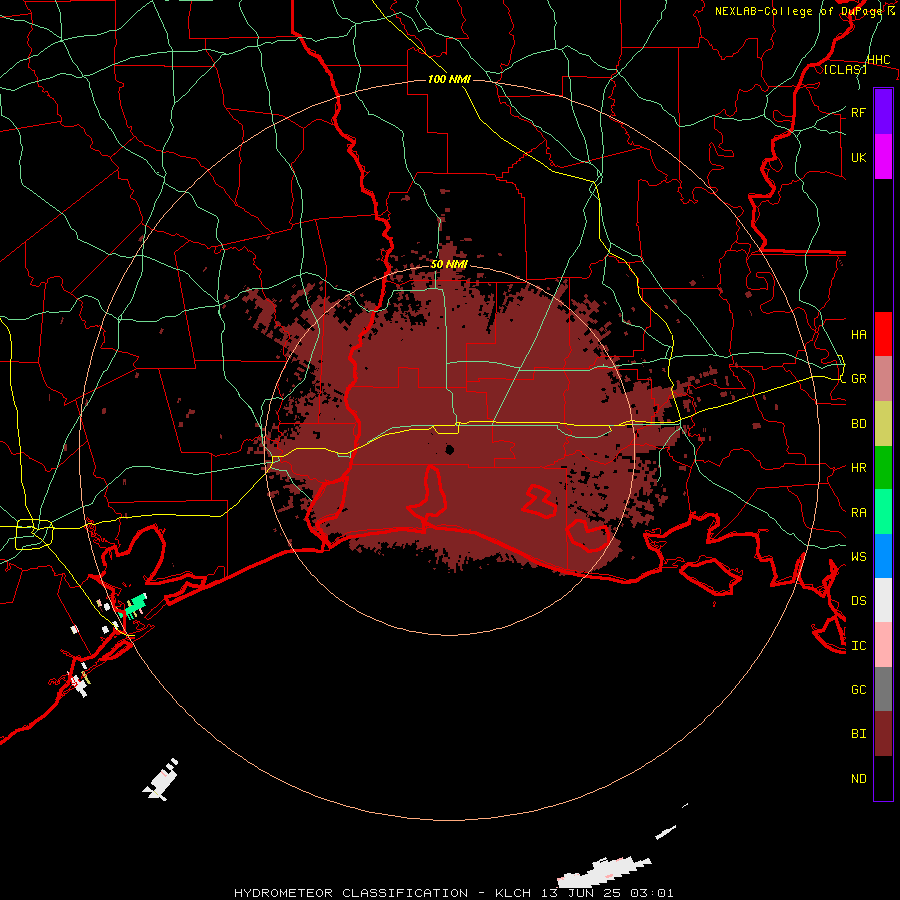This screenshot has width=900, height=900.
Task: Click the GC legend label
Action: (859, 689)
